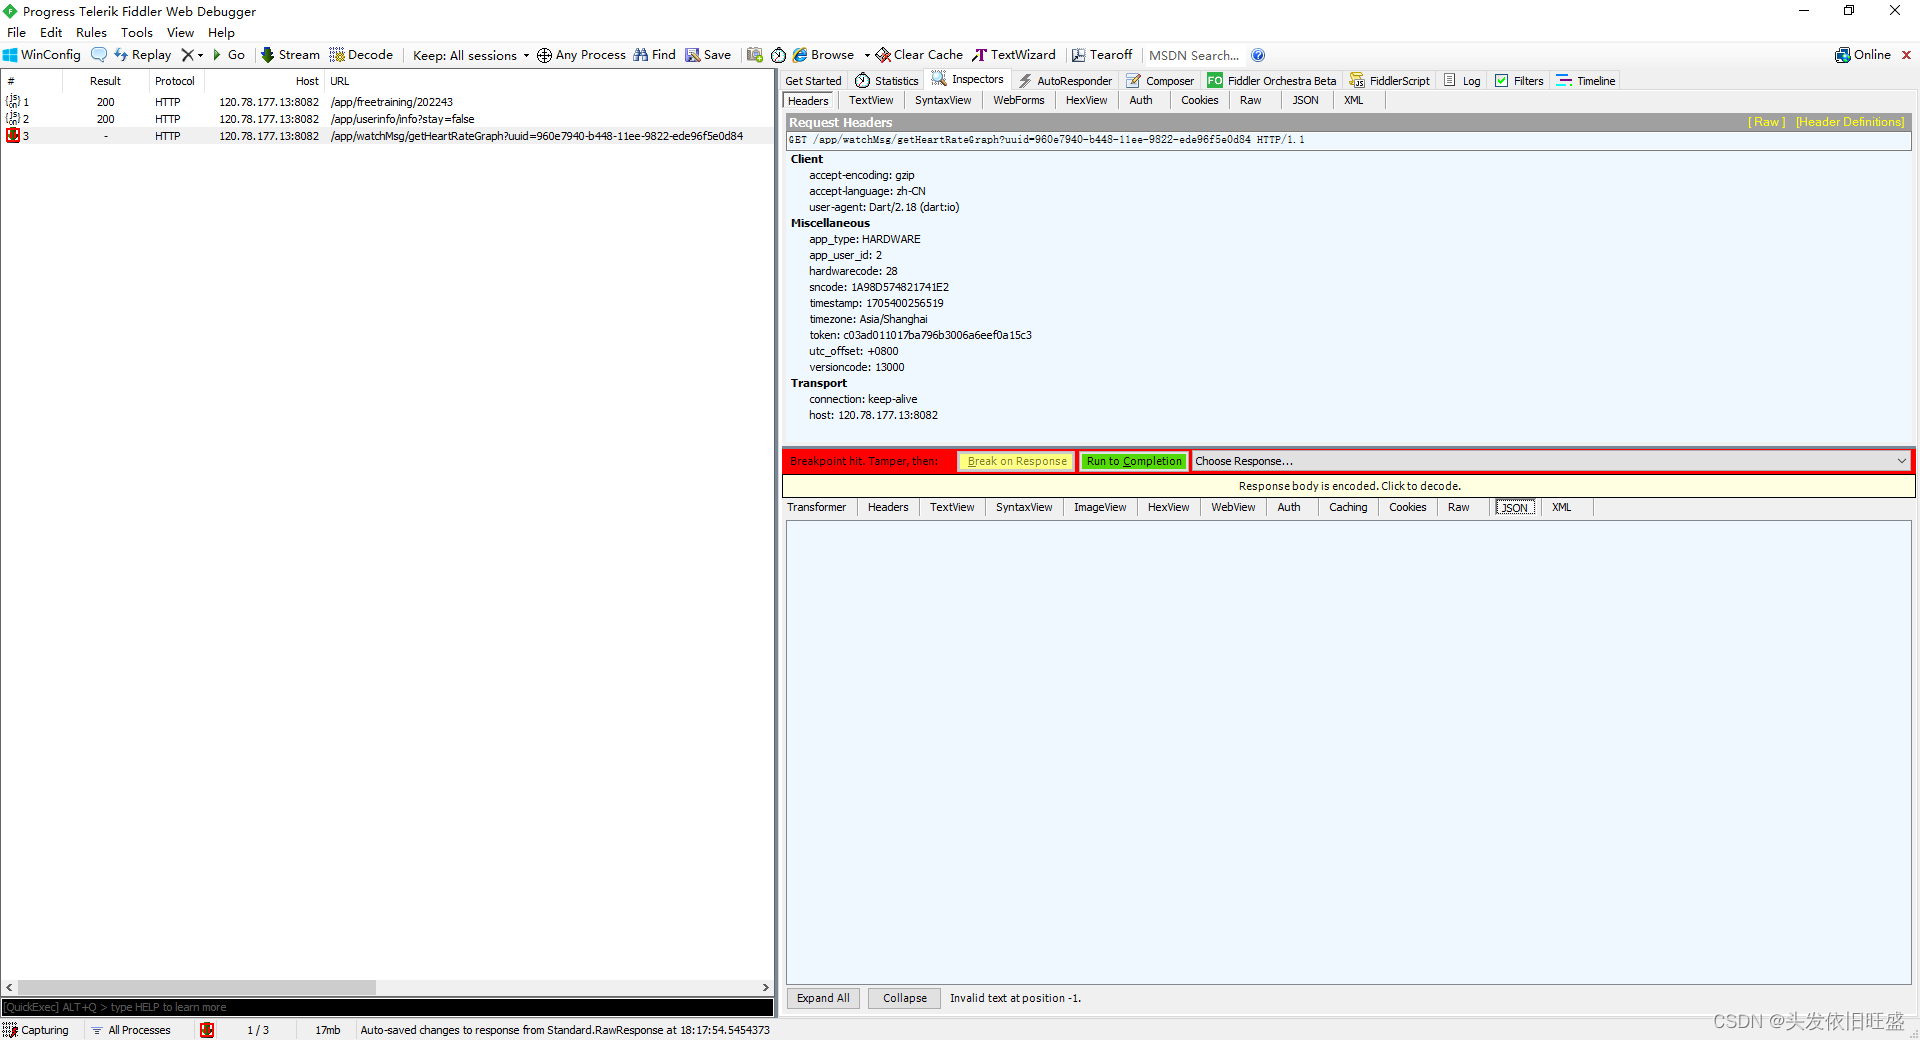Open the Choose Response dropdown

coord(1550,461)
